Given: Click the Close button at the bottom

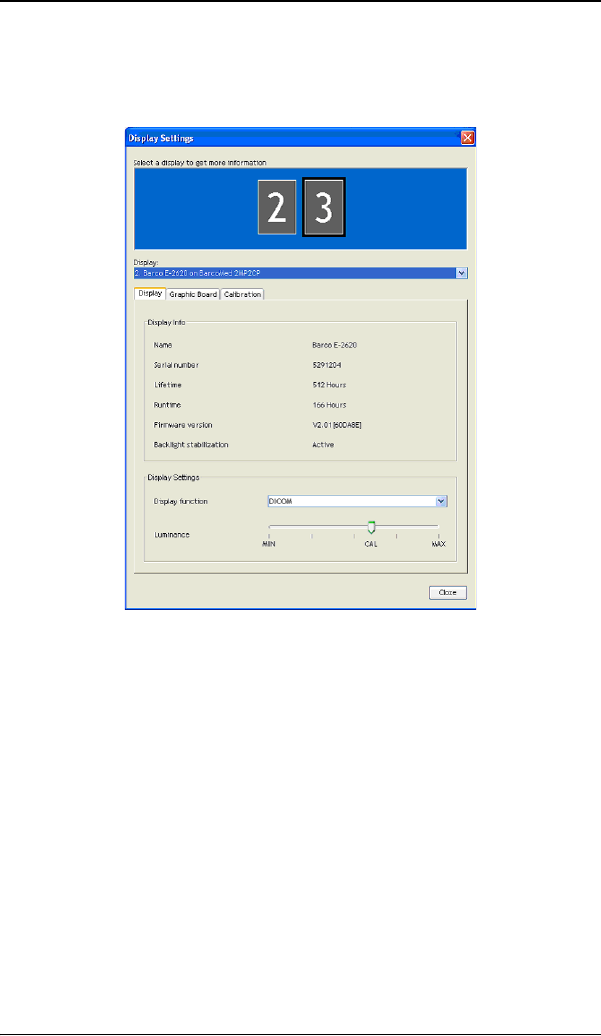Looking at the screenshot, I should pos(448,593).
